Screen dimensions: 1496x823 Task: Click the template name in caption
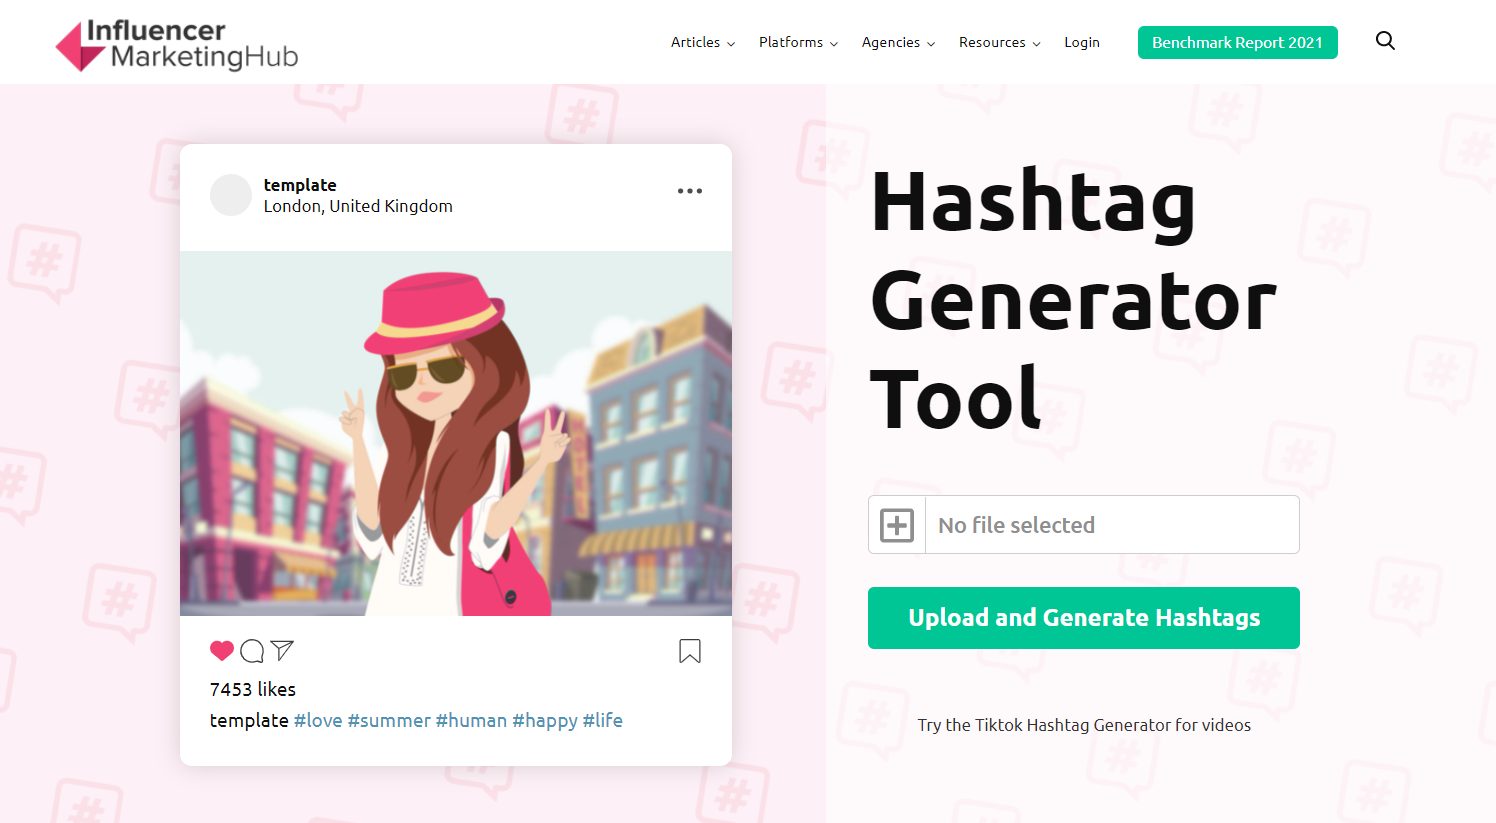tap(249, 720)
